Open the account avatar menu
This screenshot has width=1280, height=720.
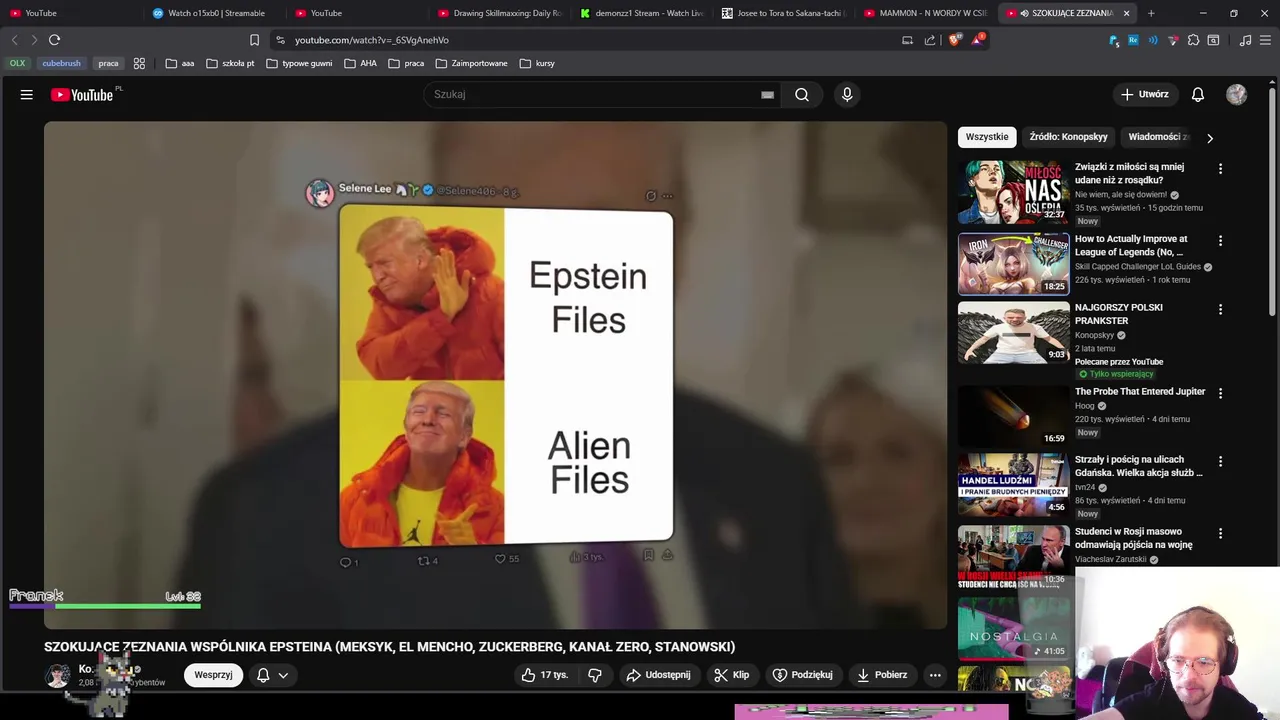click(x=1237, y=94)
